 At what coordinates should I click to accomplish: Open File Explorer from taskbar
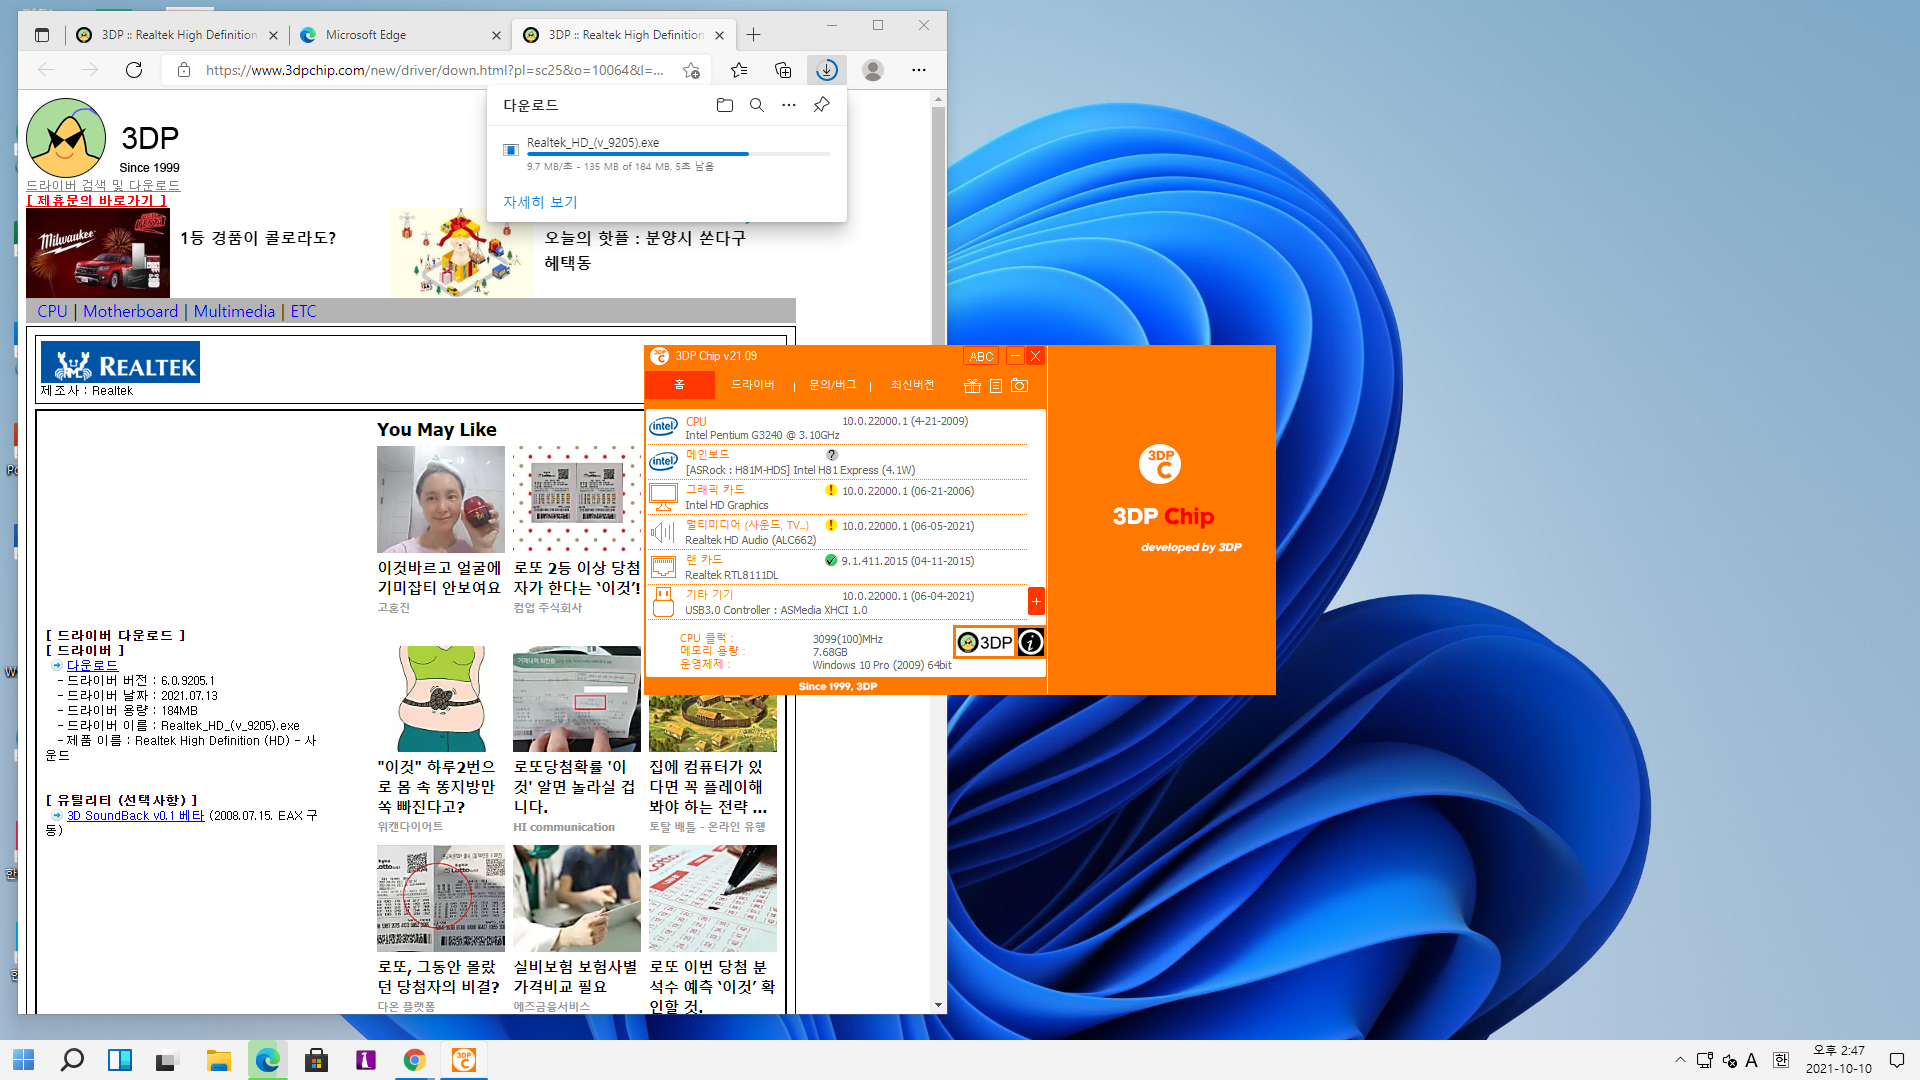tap(218, 1060)
